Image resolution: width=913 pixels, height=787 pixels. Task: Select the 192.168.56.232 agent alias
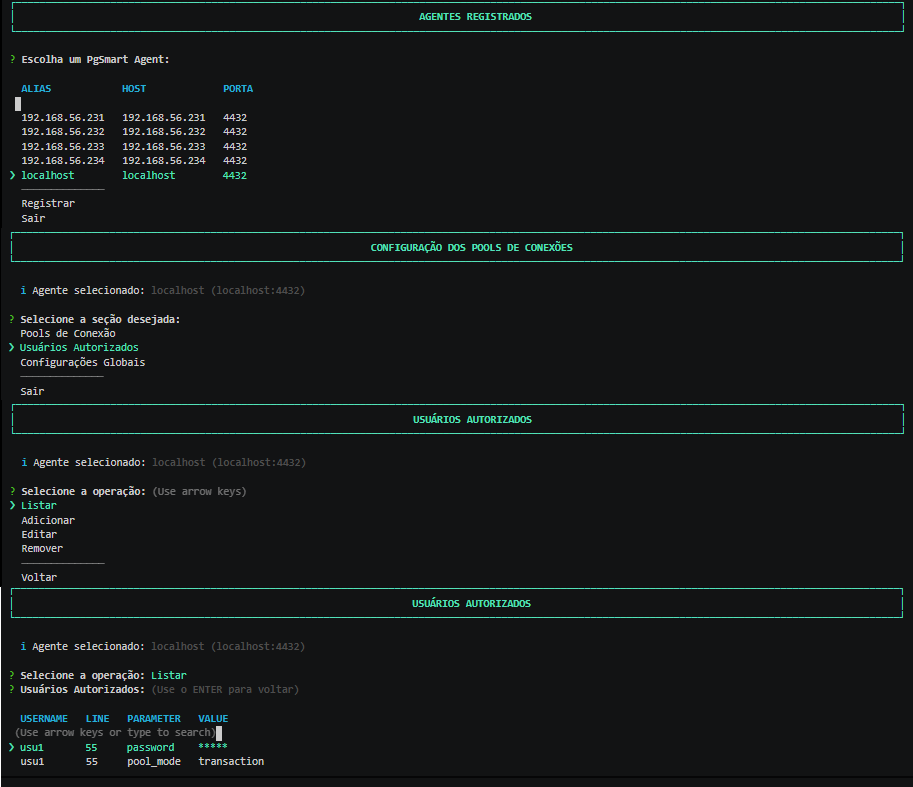pos(63,132)
